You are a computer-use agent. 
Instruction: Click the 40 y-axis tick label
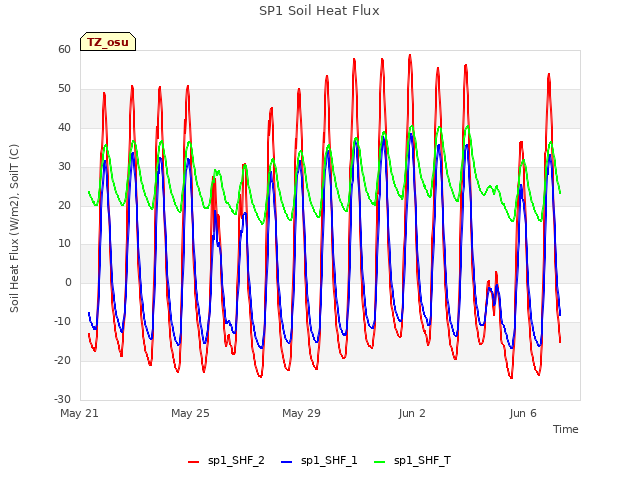[64, 127]
